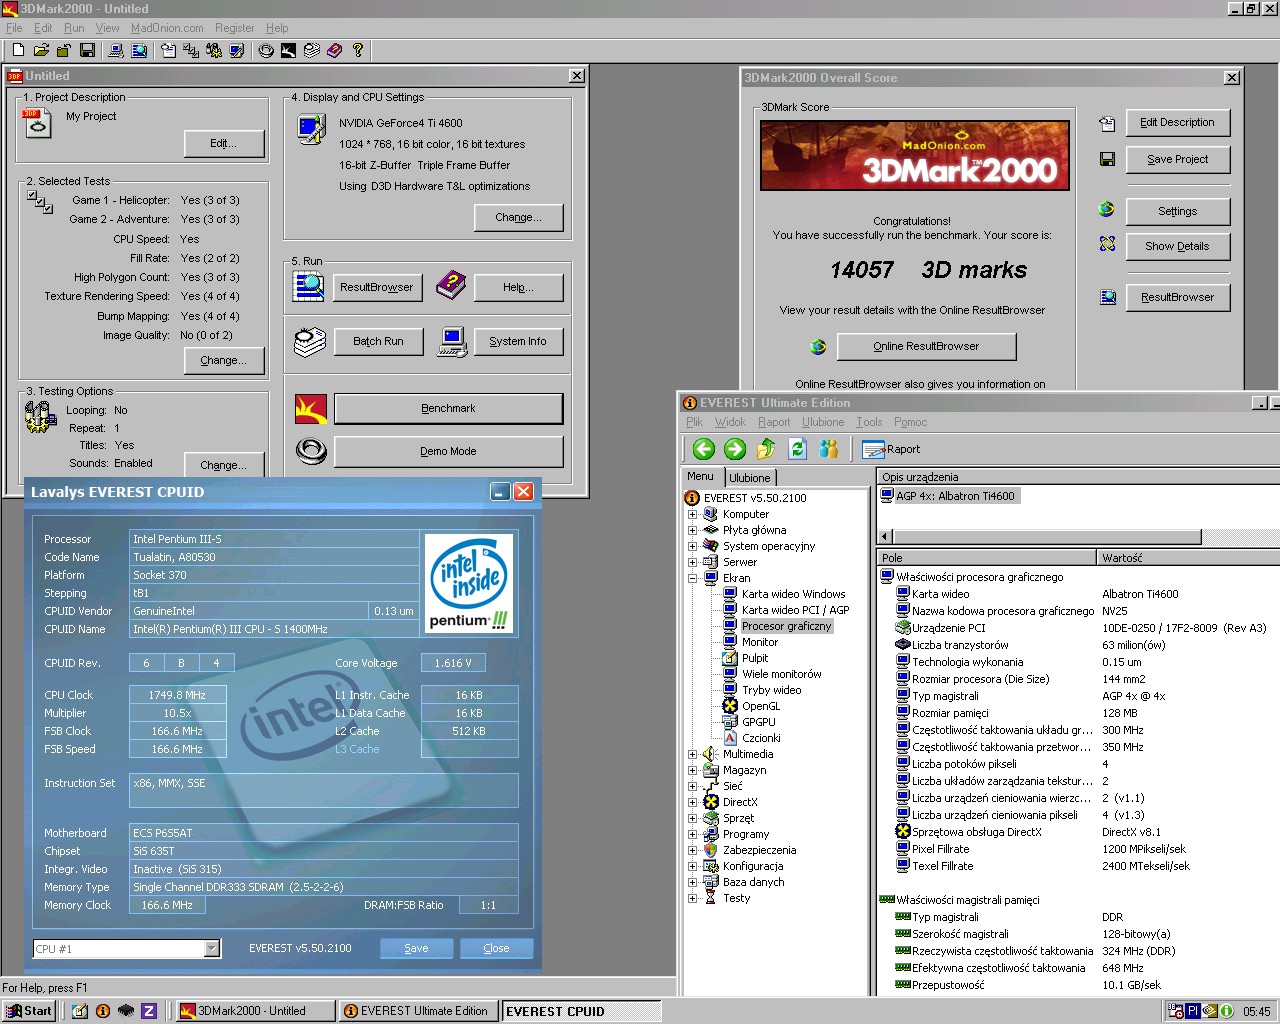Click the Edit Description button

pyautogui.click(x=1178, y=122)
